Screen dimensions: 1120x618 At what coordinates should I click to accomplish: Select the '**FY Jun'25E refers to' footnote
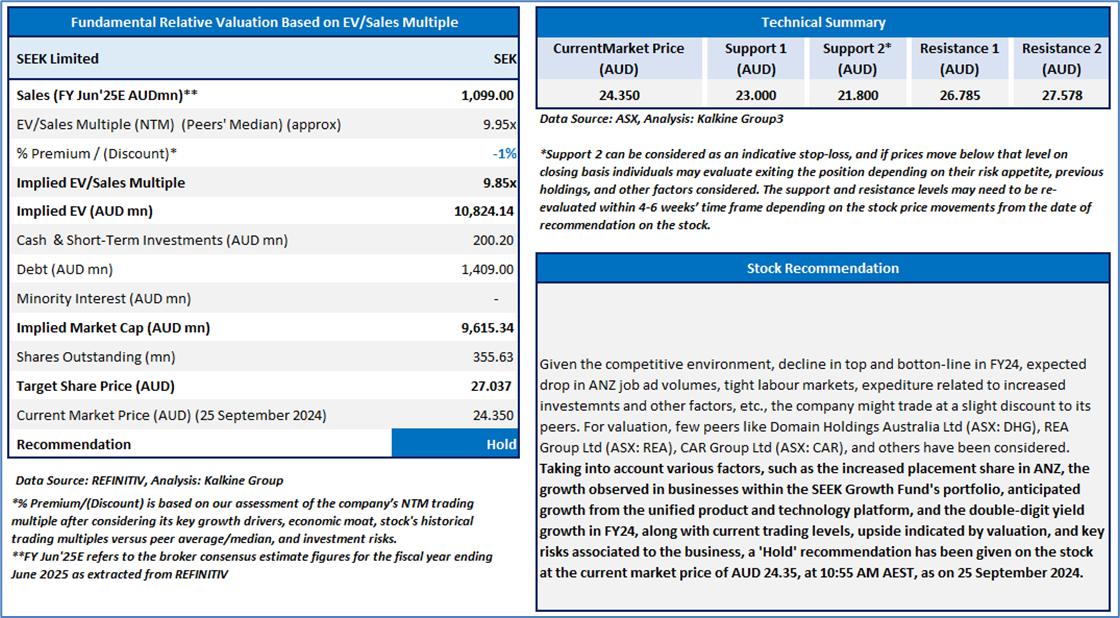coord(251,564)
